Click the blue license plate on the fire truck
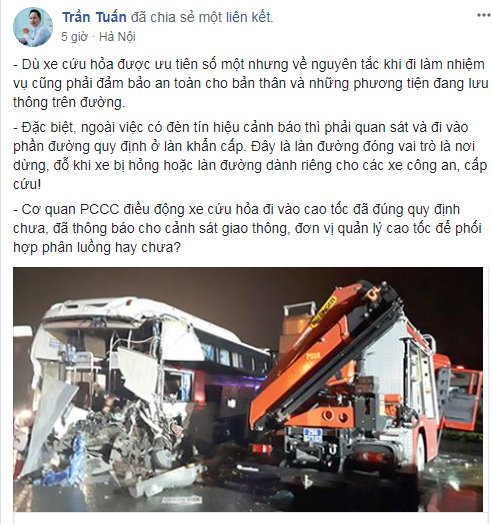The image size is (492, 524). pyautogui.click(x=313, y=436)
